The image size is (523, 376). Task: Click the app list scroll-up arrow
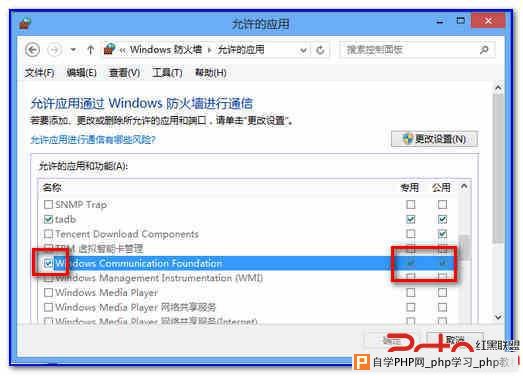tap(464, 187)
